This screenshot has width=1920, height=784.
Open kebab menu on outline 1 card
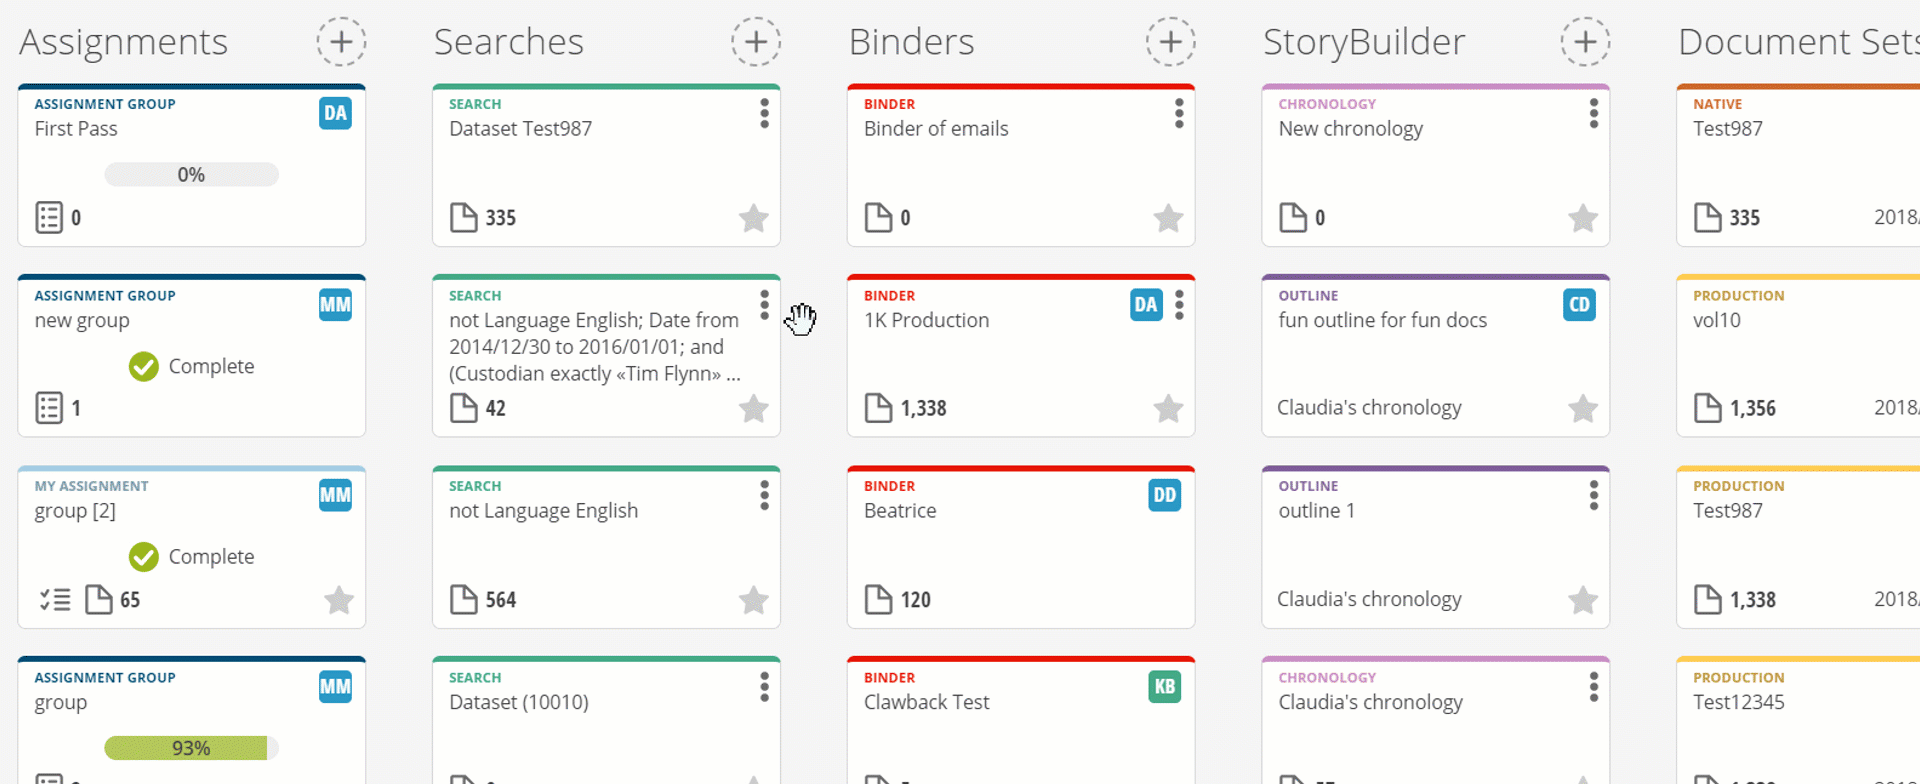1594,495
